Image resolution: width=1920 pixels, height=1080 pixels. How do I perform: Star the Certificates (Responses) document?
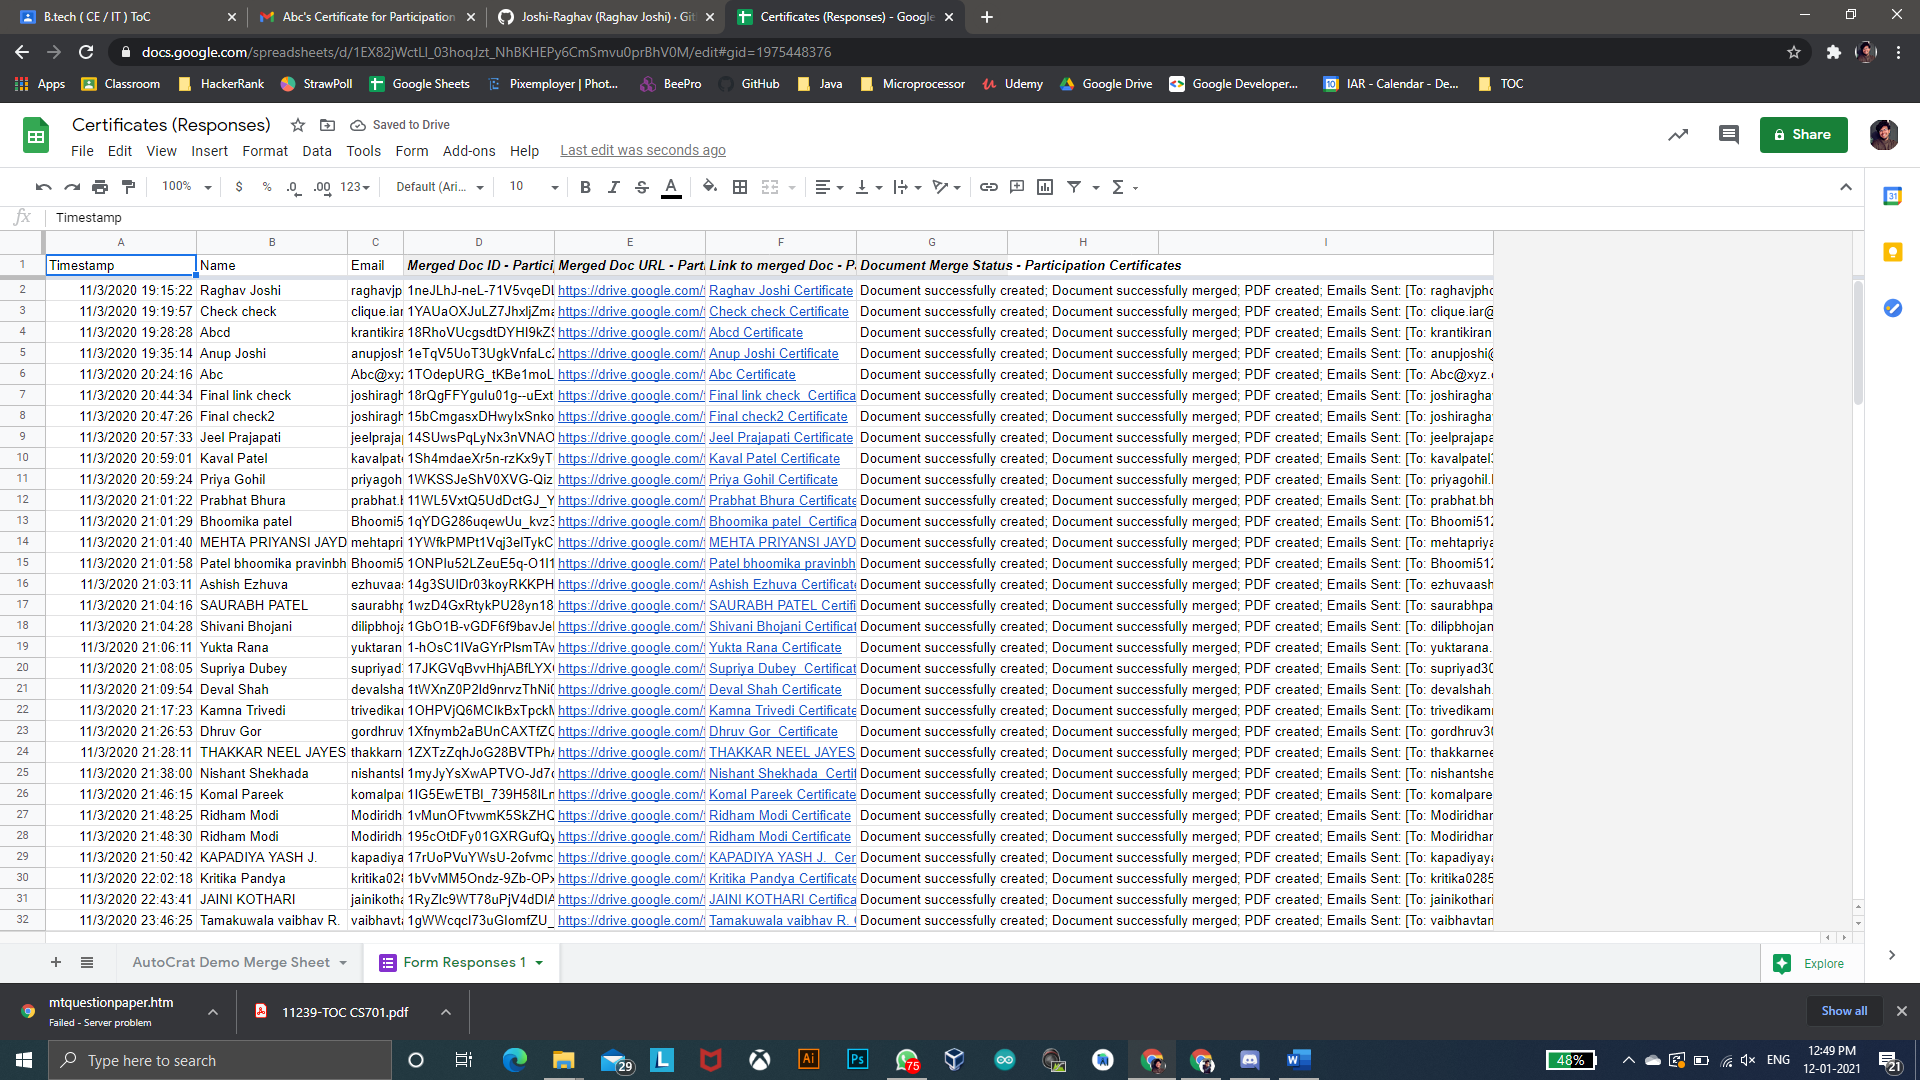click(297, 125)
